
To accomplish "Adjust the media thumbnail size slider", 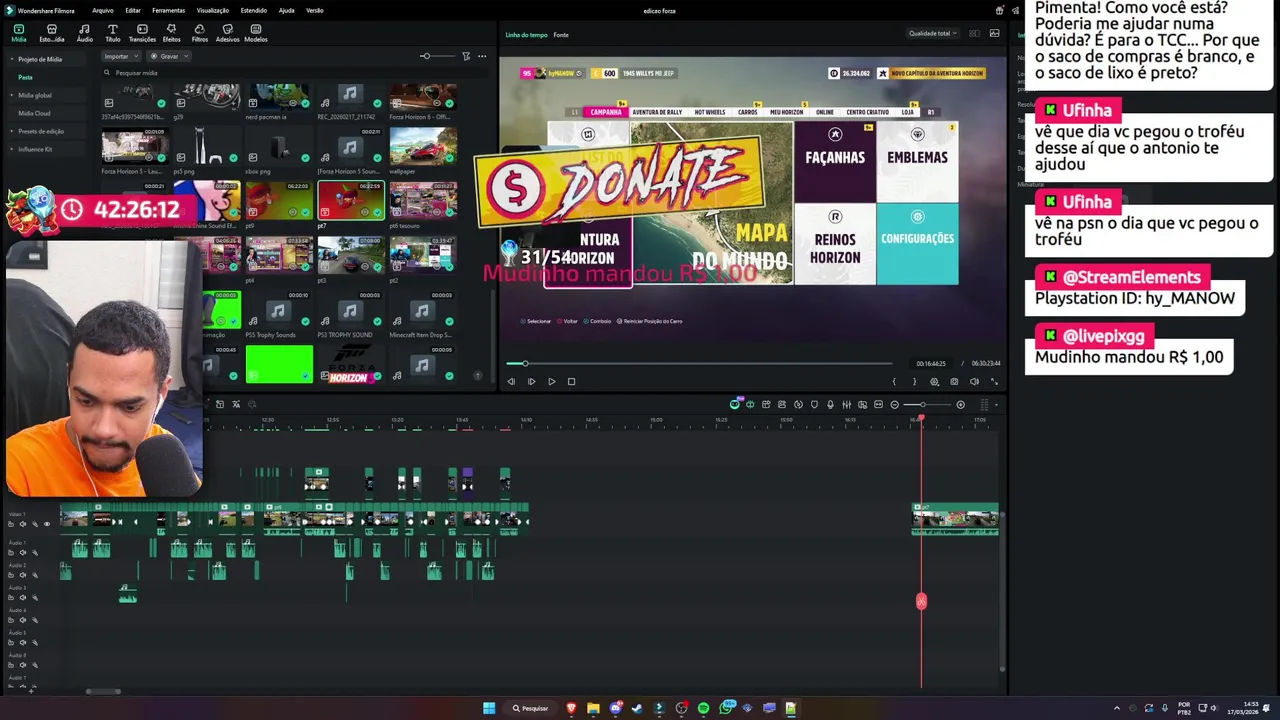I will click(x=426, y=56).
